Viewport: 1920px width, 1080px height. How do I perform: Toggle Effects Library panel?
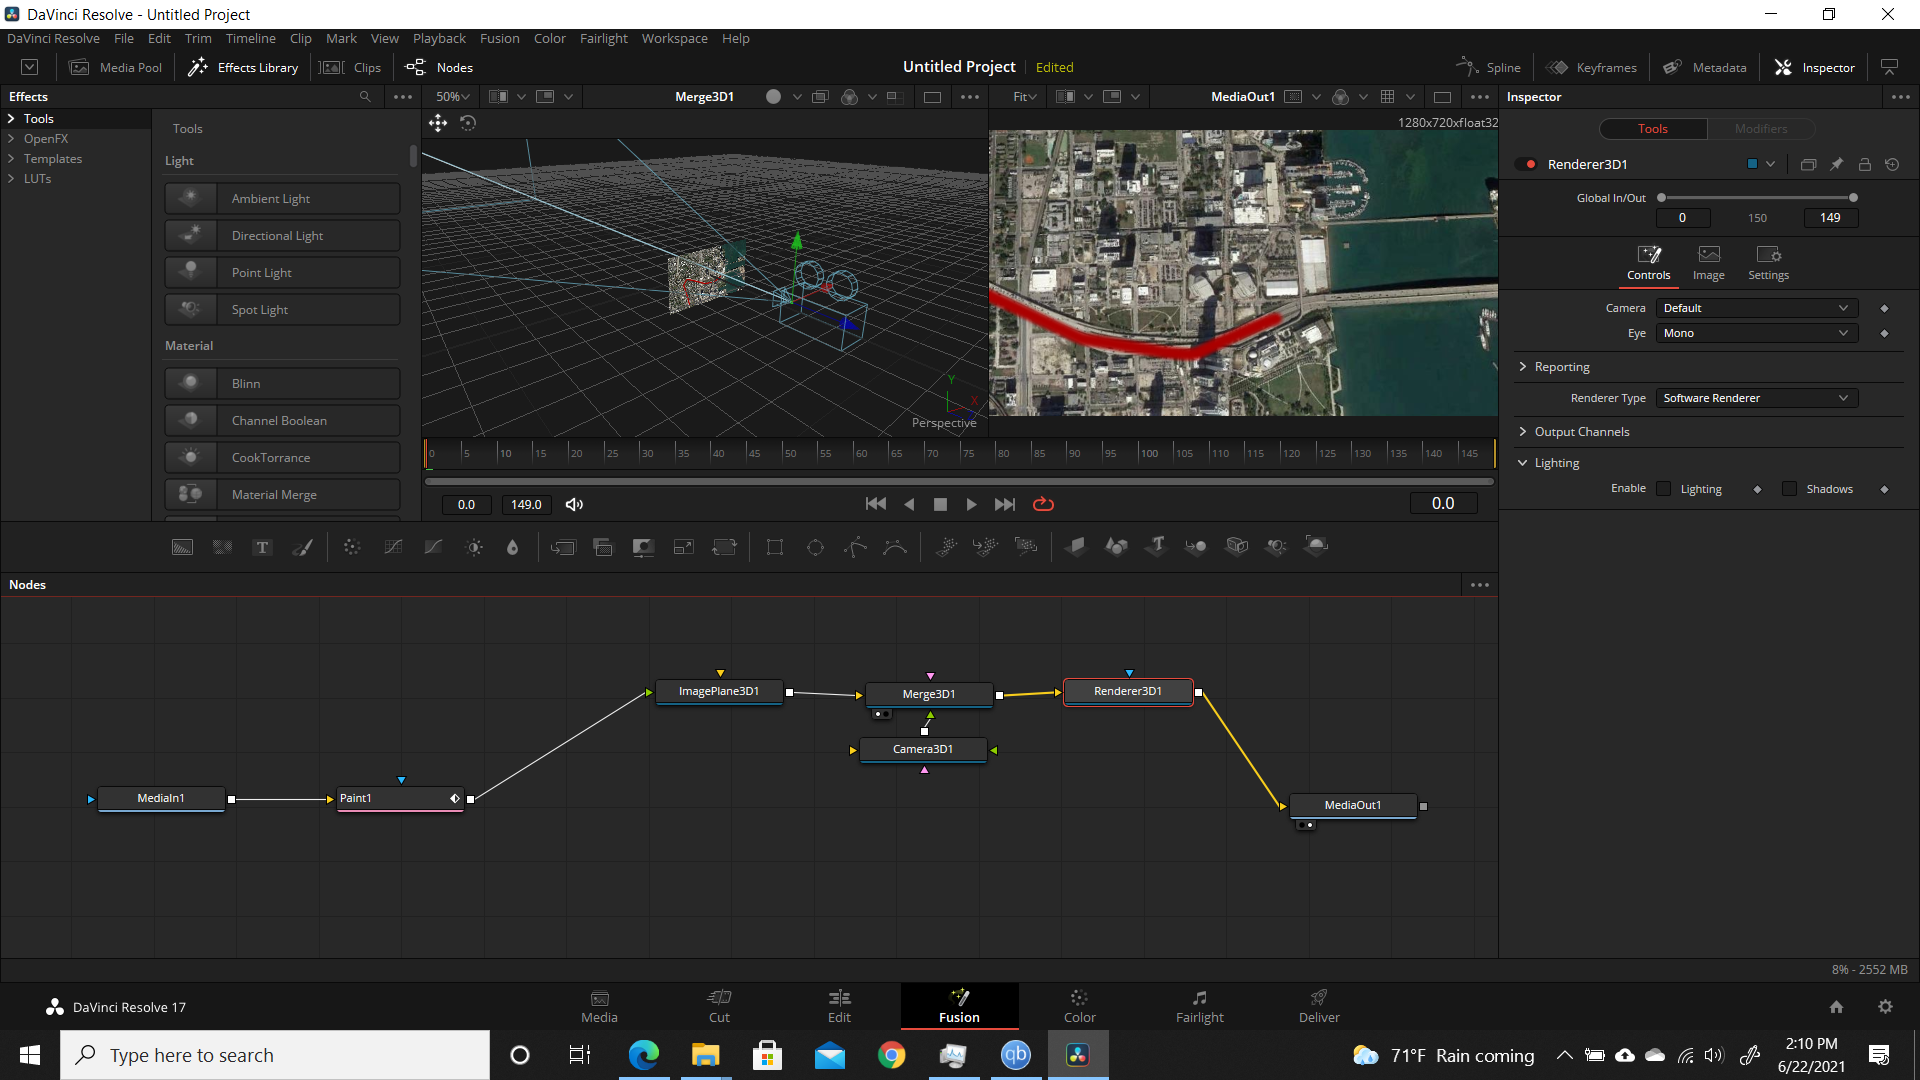tap(244, 68)
